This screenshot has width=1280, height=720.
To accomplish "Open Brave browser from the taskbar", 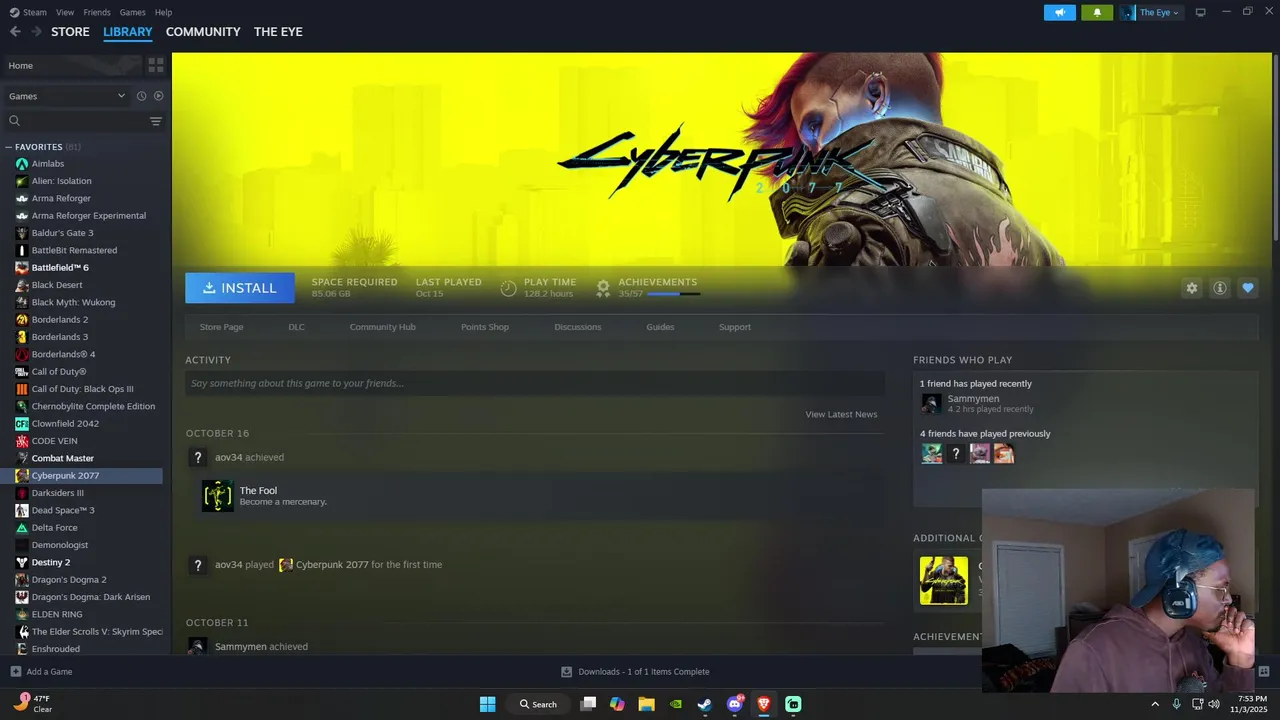I will (764, 704).
